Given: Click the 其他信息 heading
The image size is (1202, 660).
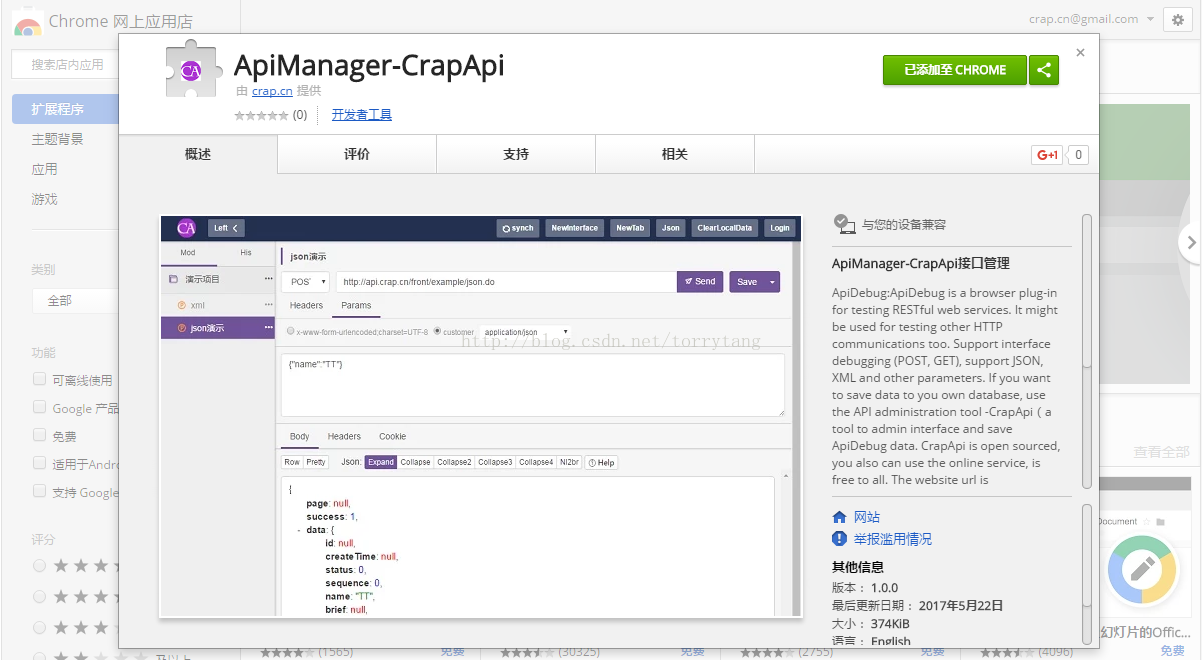Looking at the screenshot, I should (x=858, y=567).
